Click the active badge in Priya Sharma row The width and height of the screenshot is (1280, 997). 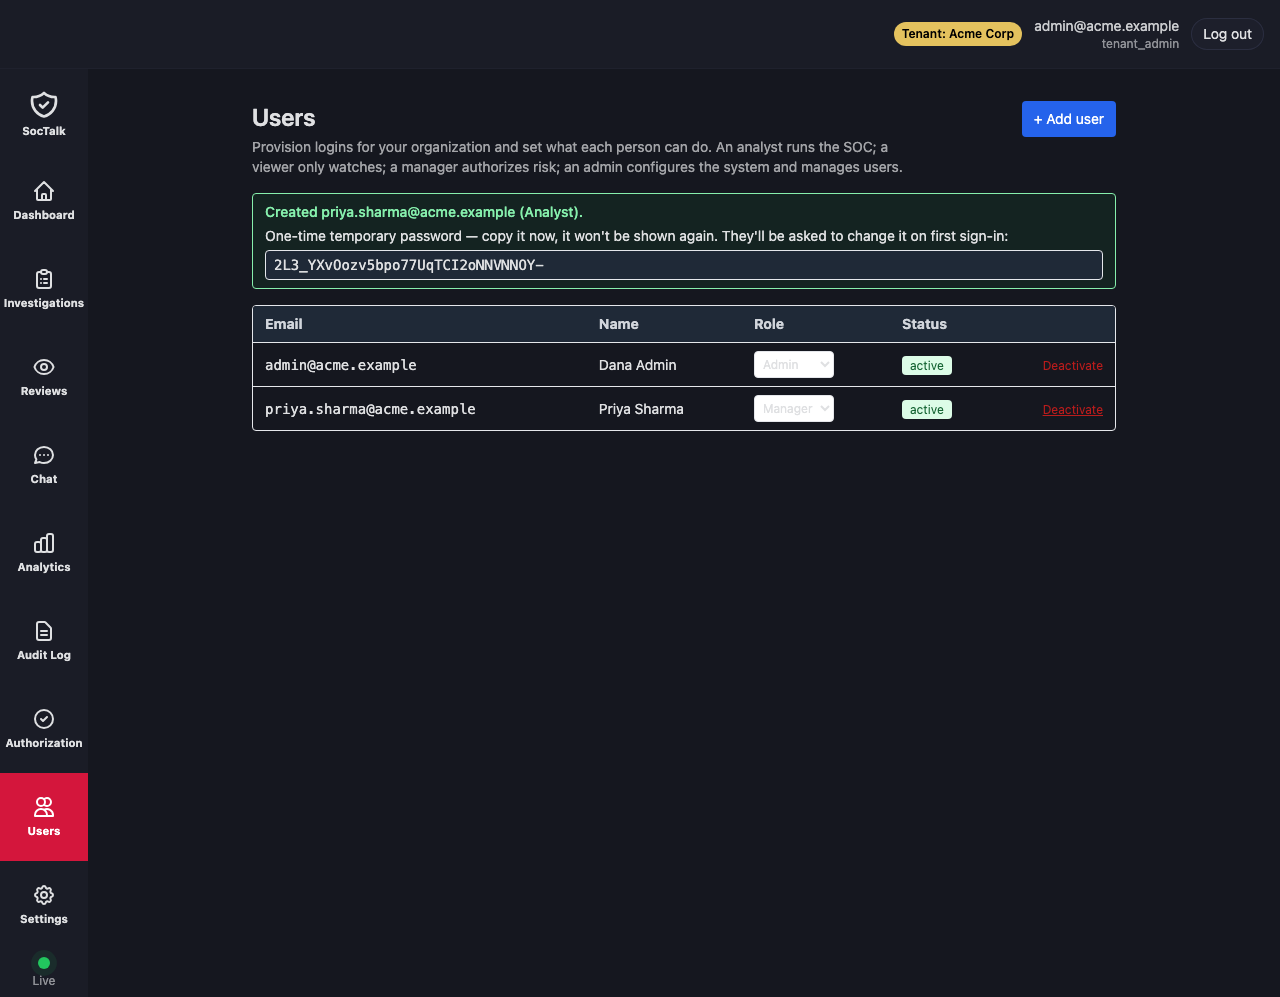click(927, 410)
